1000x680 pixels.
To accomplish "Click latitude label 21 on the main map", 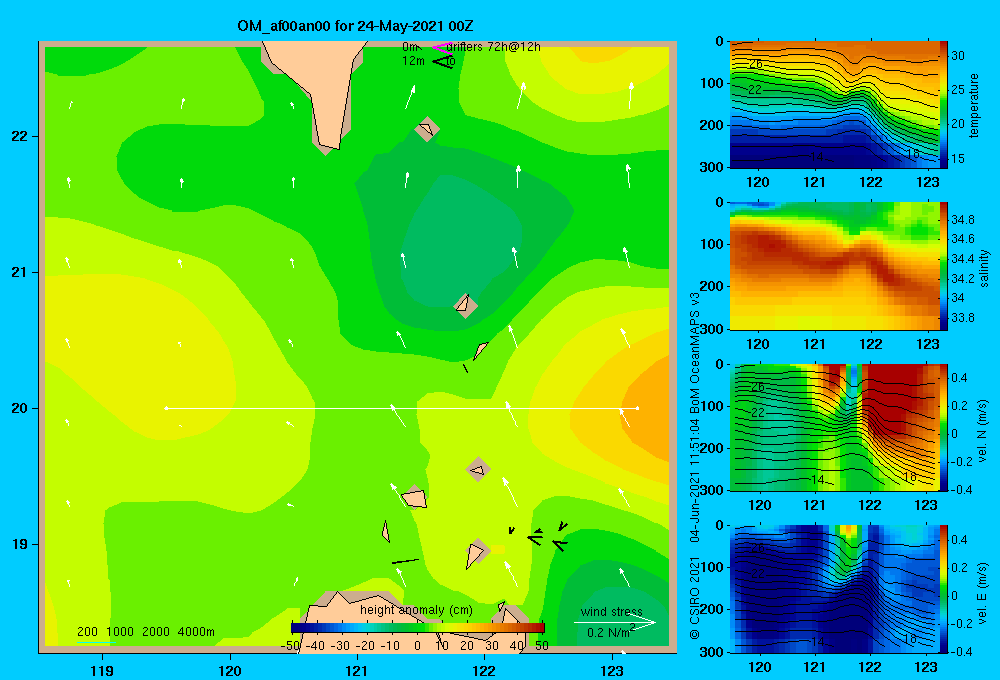I will [x=19, y=272].
